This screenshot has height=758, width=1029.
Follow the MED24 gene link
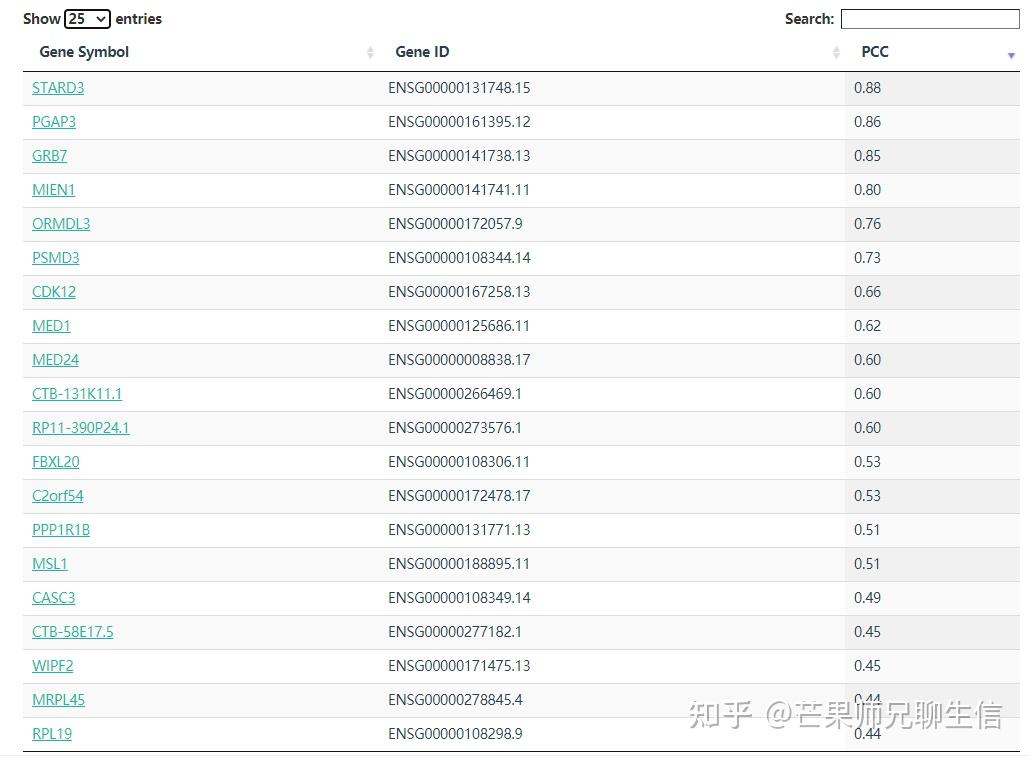click(56, 360)
